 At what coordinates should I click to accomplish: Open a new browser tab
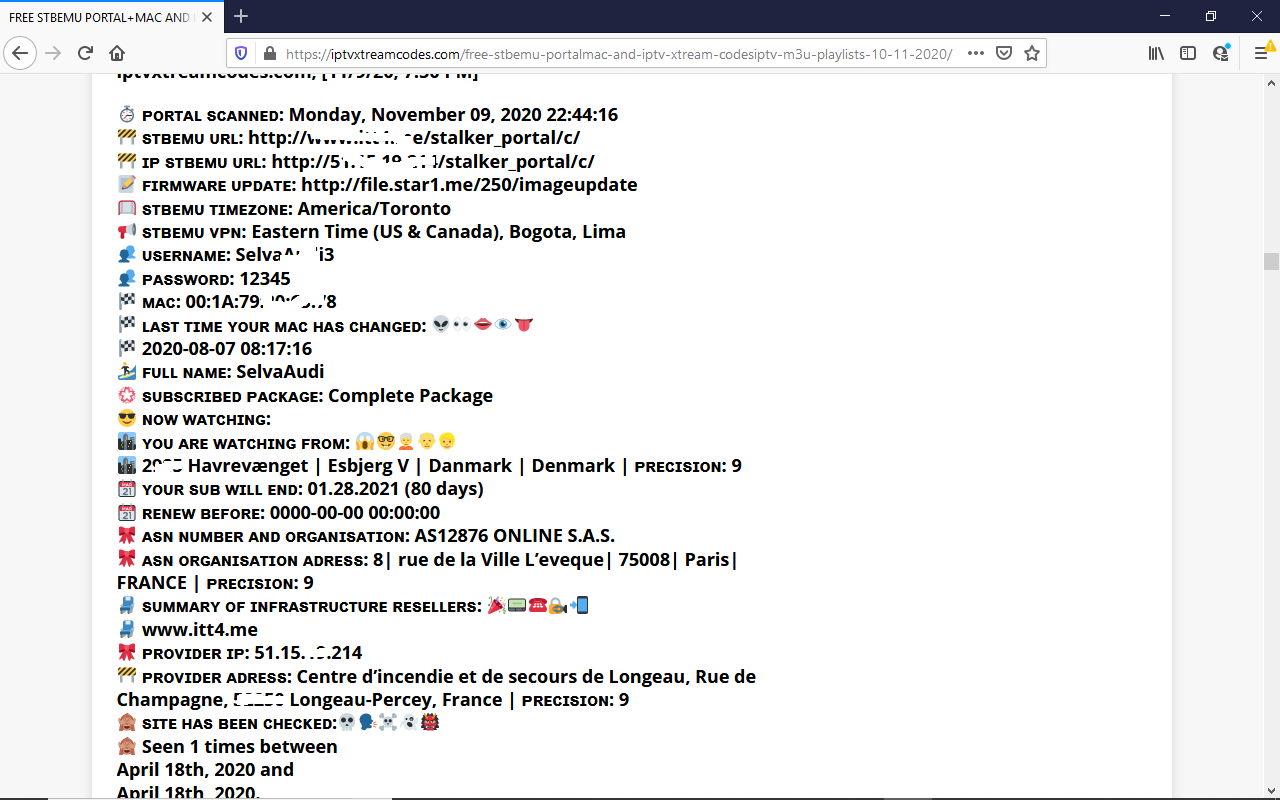(x=241, y=16)
